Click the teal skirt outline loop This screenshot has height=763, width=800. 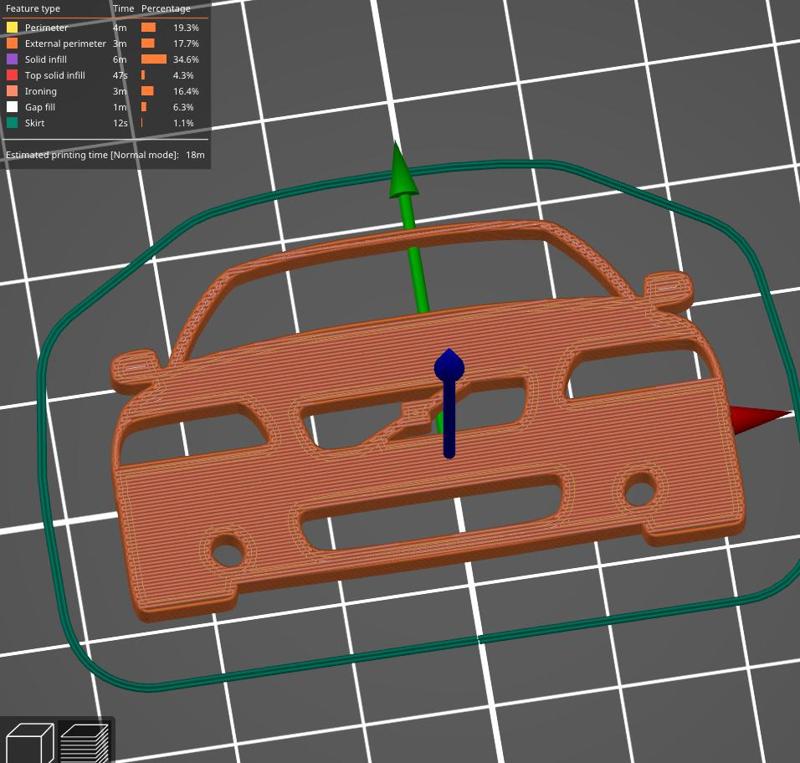point(418,426)
